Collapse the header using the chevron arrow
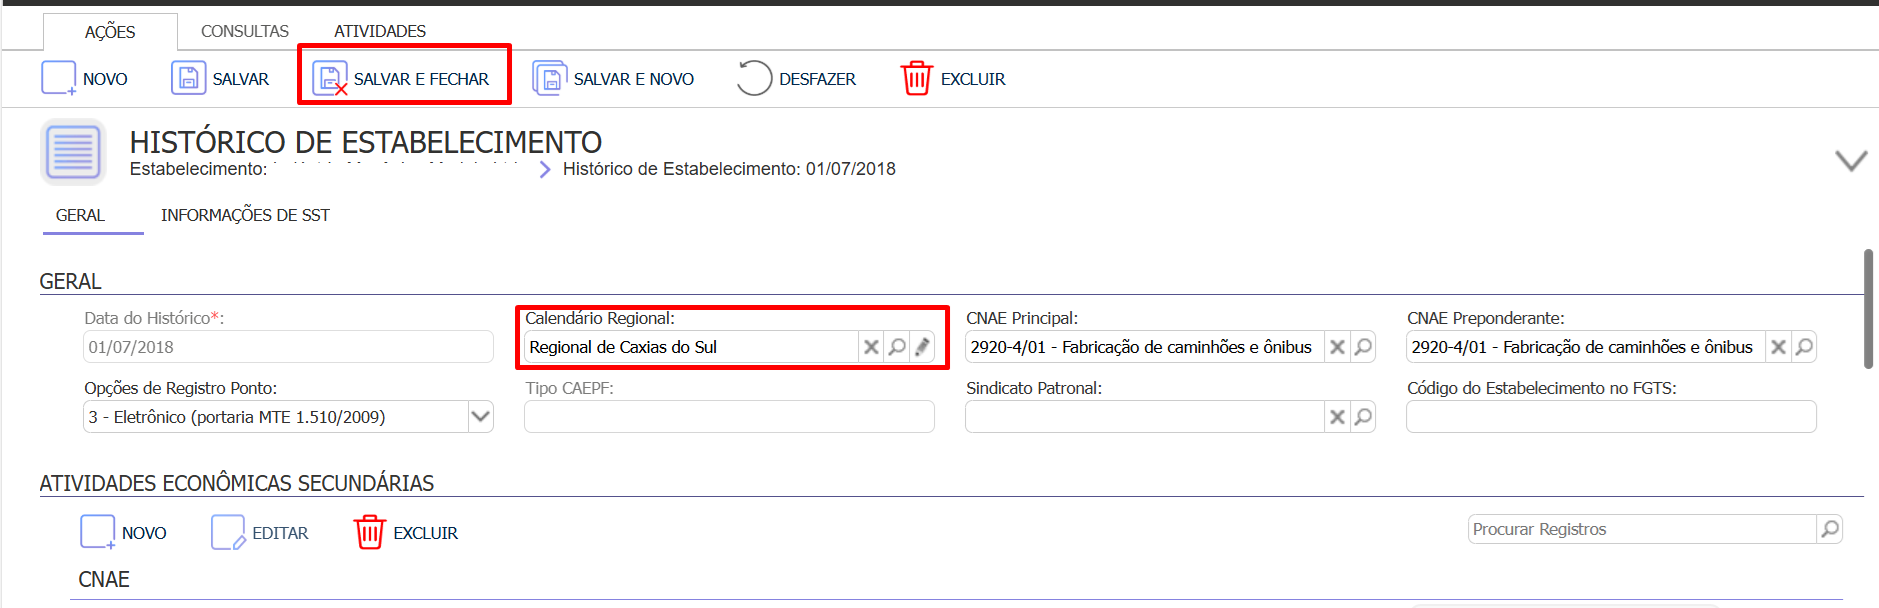This screenshot has height=608, width=1879. (1851, 161)
